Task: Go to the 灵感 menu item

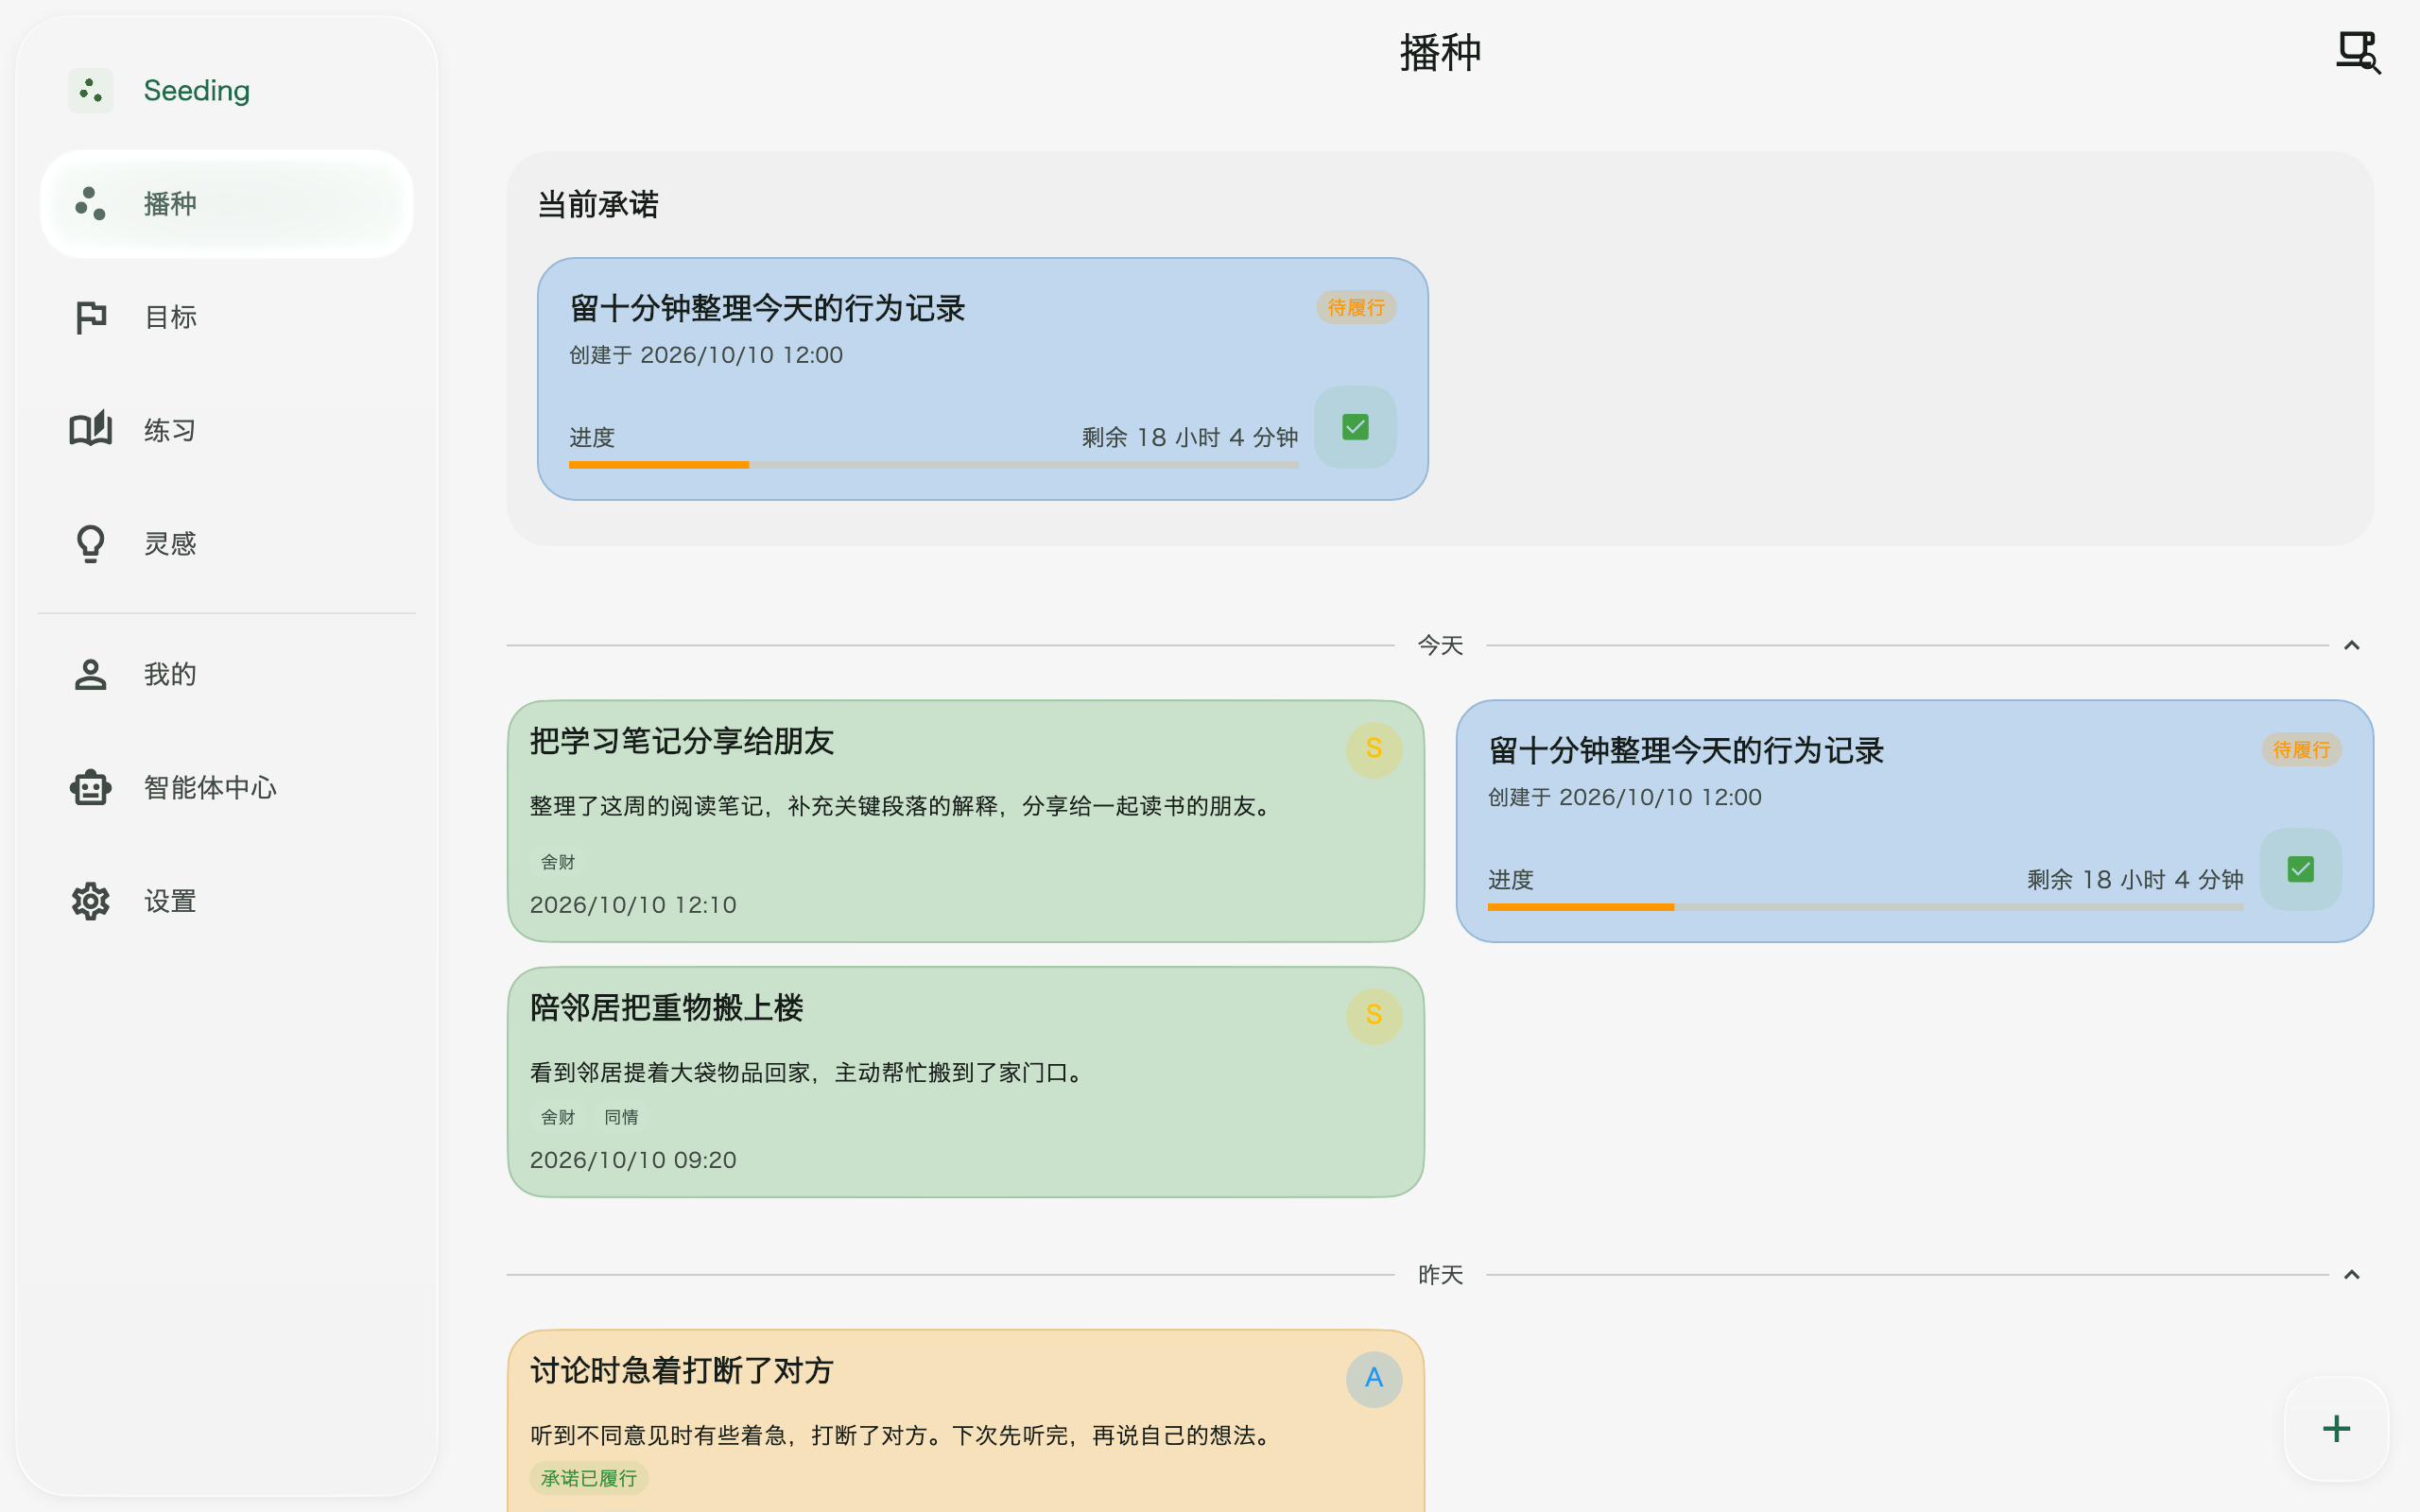Action: (x=227, y=544)
